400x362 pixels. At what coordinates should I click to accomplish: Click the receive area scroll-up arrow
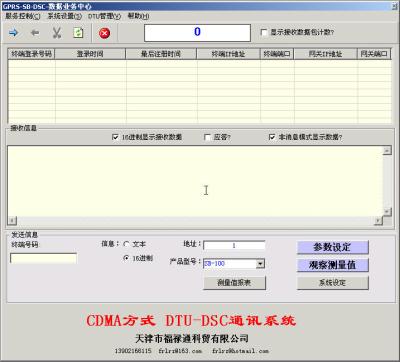click(387, 150)
